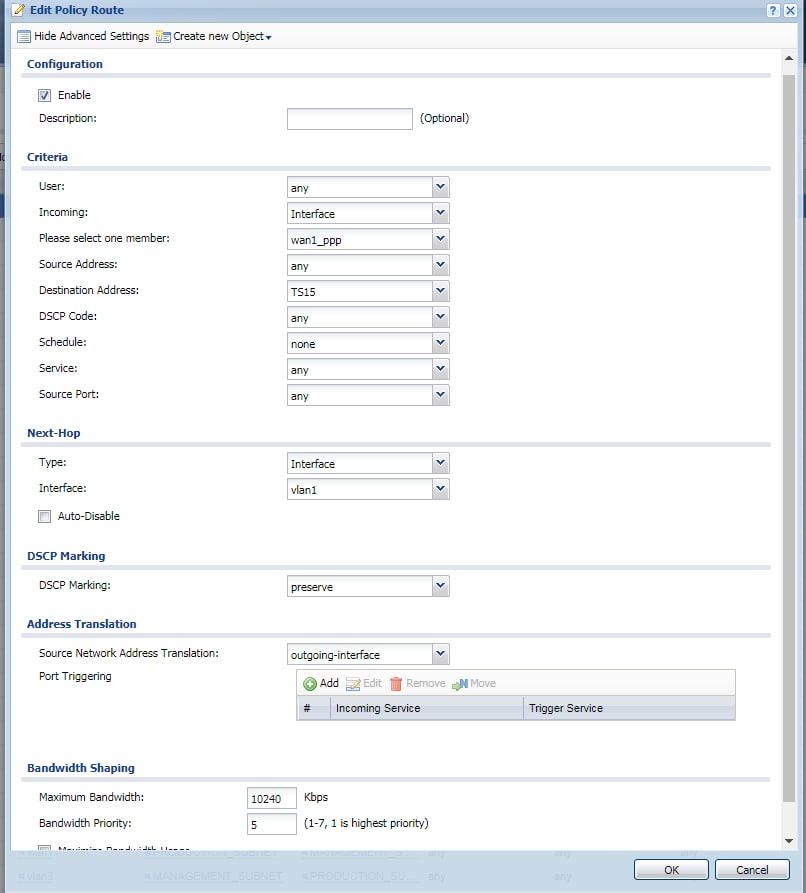Click the "Kbps" unit label
This screenshot has width=806, height=893.
[x=316, y=797]
